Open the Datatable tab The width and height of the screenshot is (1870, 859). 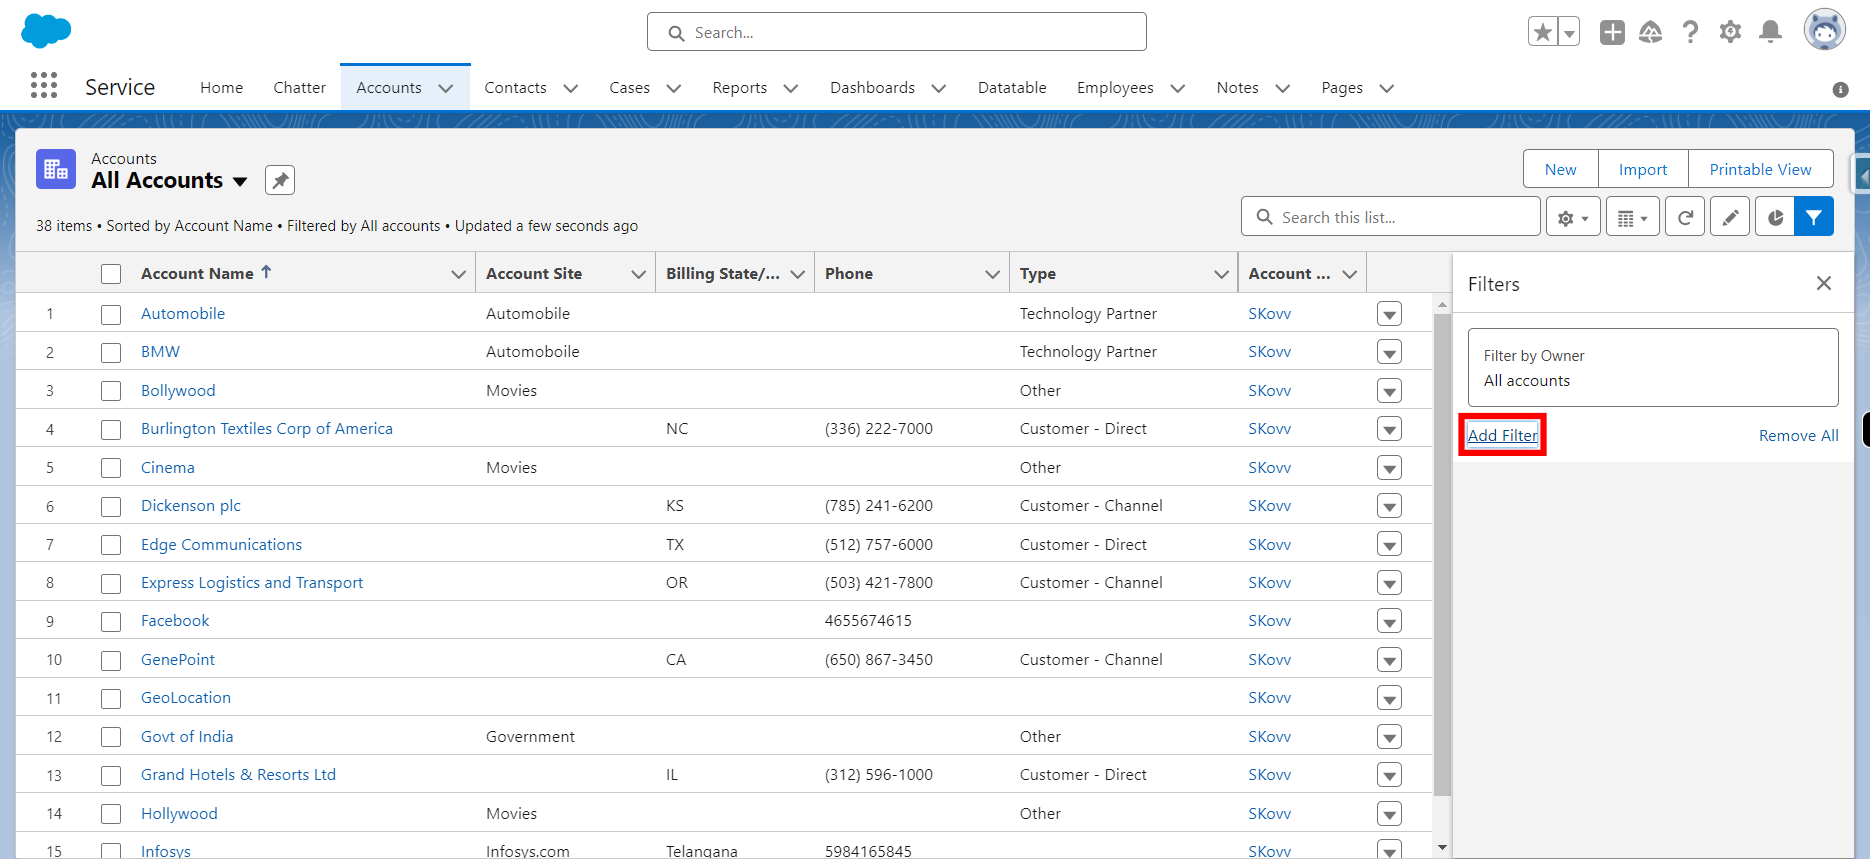(1012, 88)
